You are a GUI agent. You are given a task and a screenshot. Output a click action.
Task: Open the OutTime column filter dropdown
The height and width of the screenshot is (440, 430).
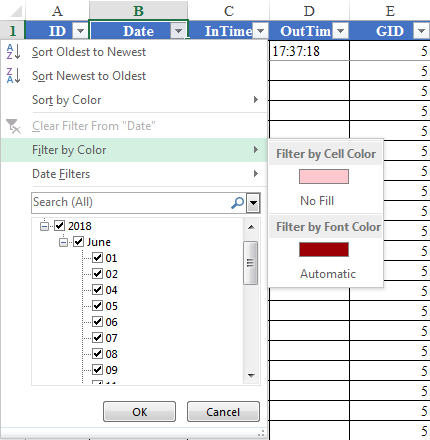(340, 31)
